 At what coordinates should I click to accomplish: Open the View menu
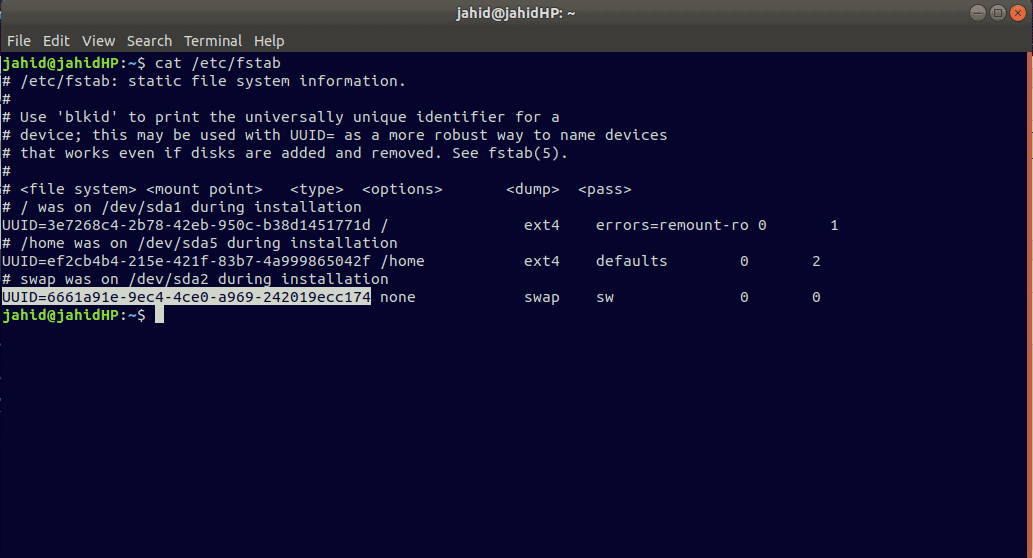coord(98,41)
